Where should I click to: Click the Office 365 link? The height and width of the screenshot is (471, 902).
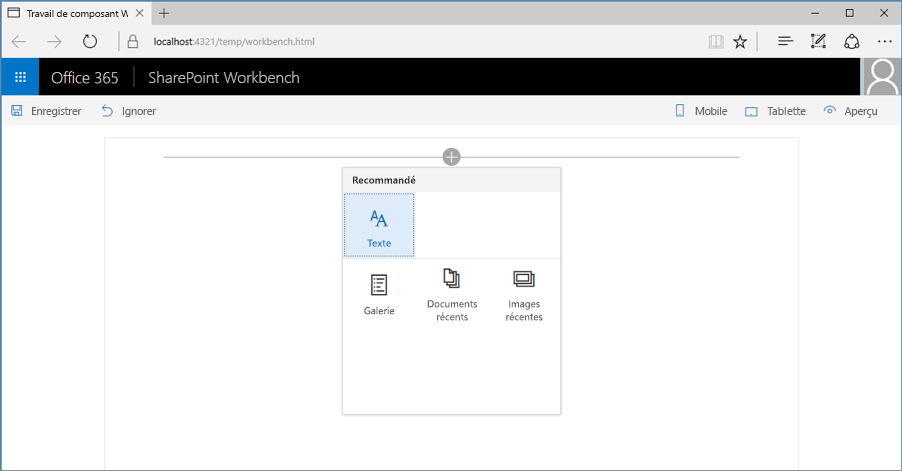click(x=85, y=78)
